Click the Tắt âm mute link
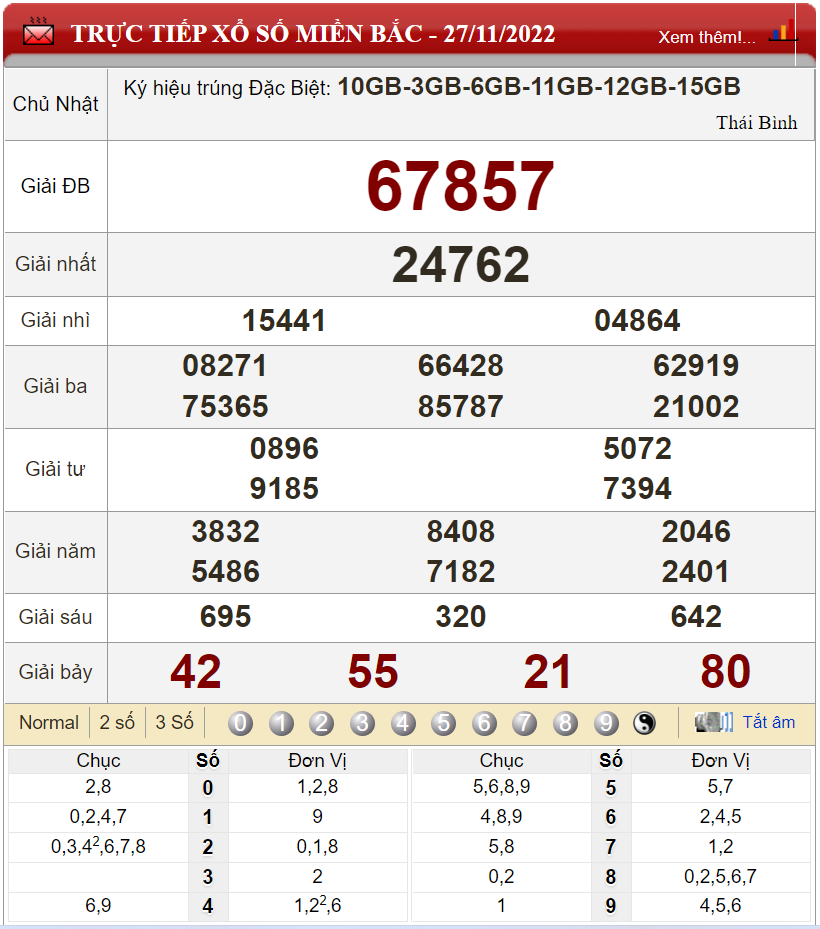Viewport: 820px width, 929px height. (768, 722)
